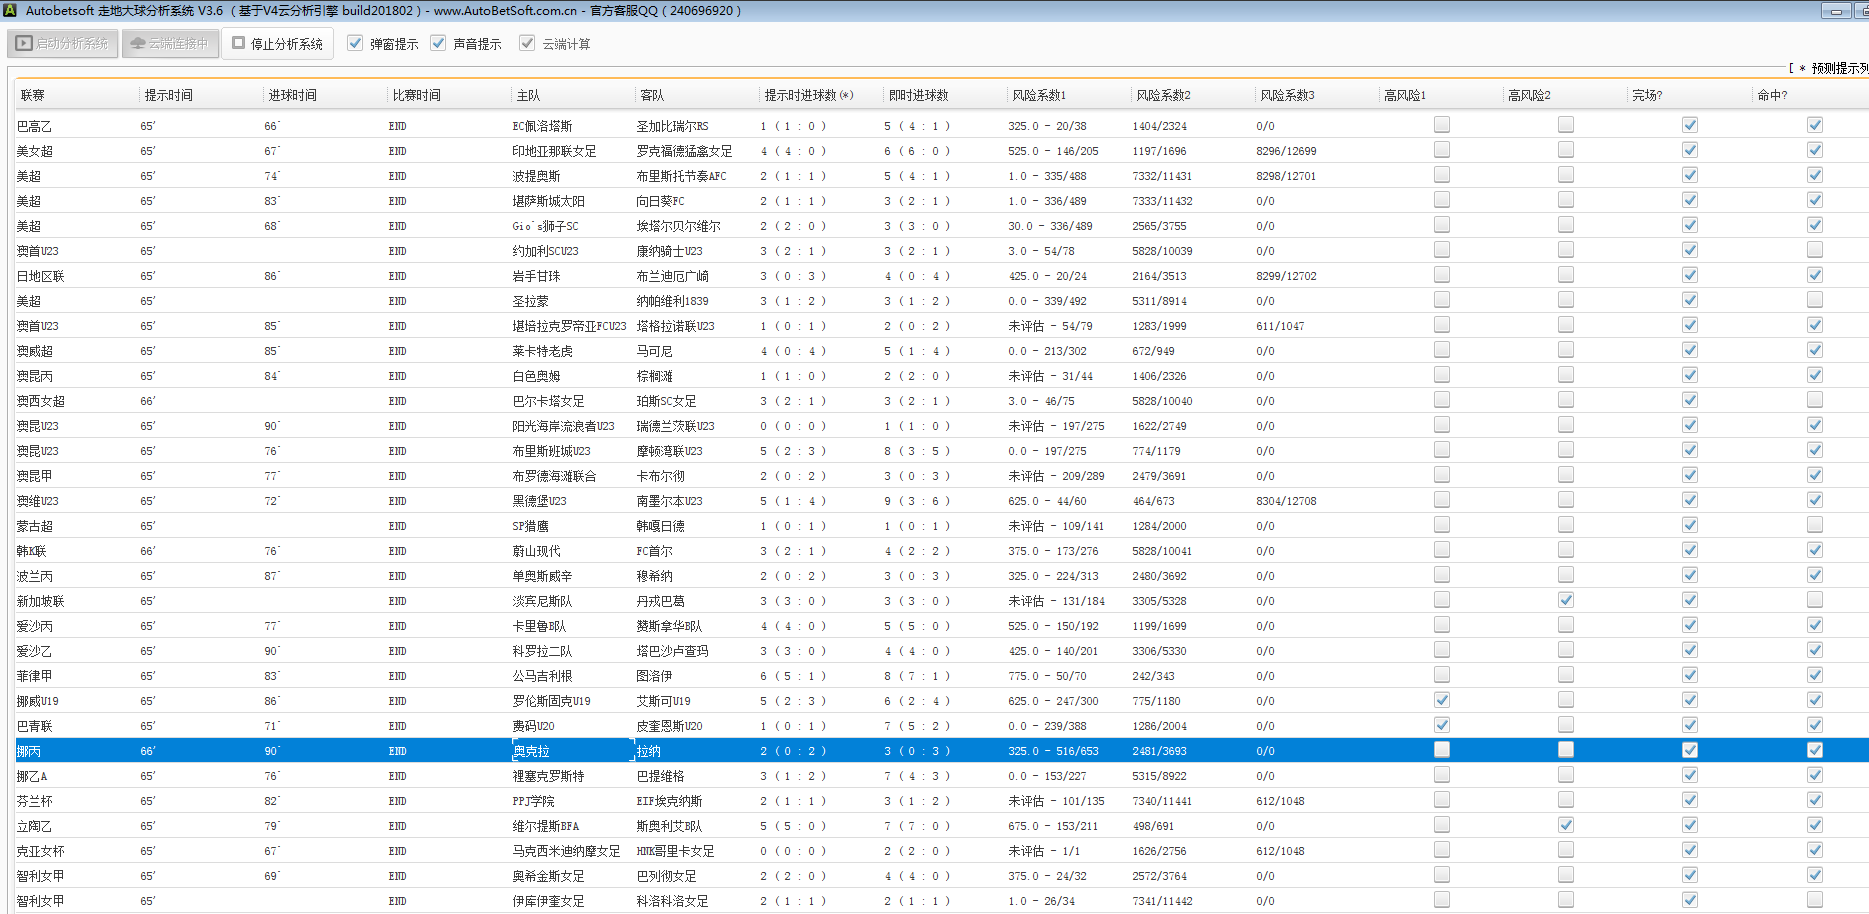
Task: Check the 命中? box for 蒙古超 row
Action: [x=1814, y=525]
